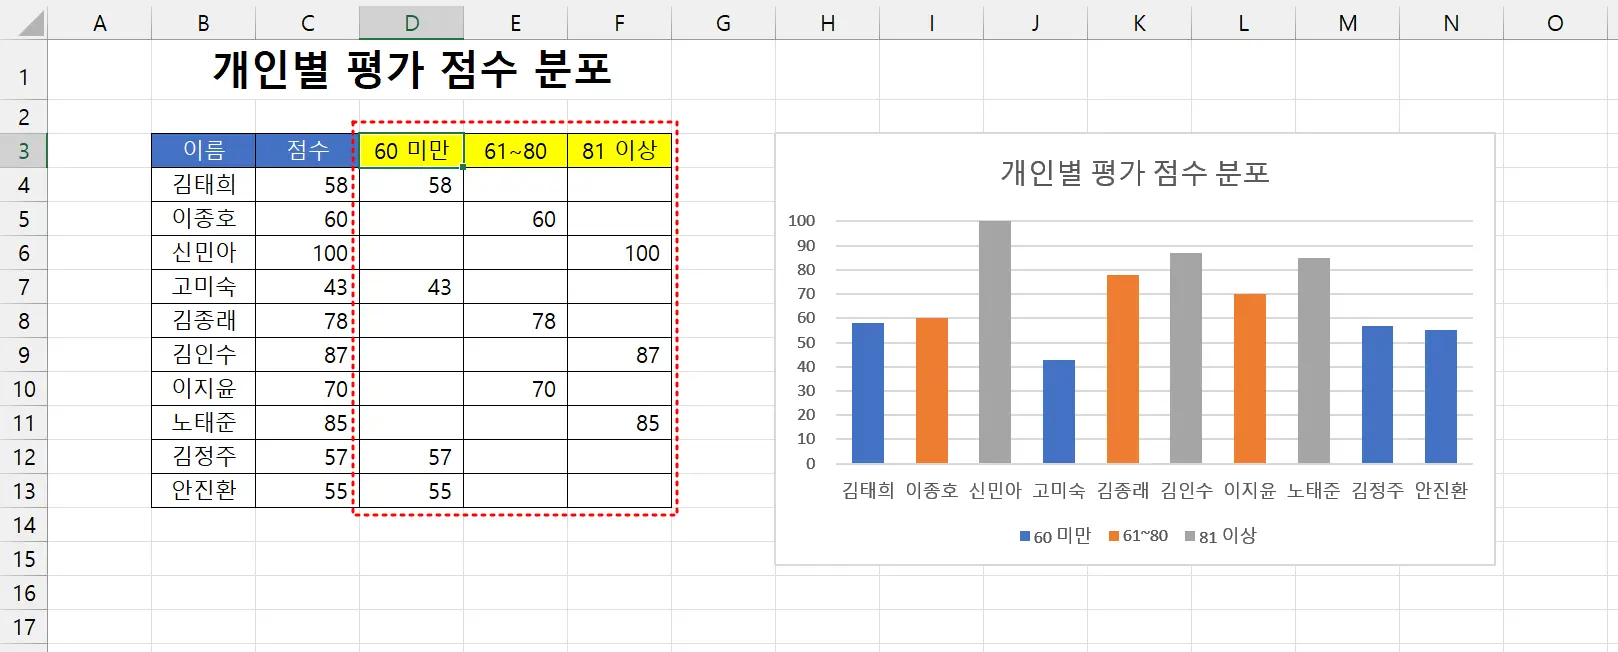Select the name cell '김태희'
Screen dimensions: 1618x652
[x=204, y=185]
